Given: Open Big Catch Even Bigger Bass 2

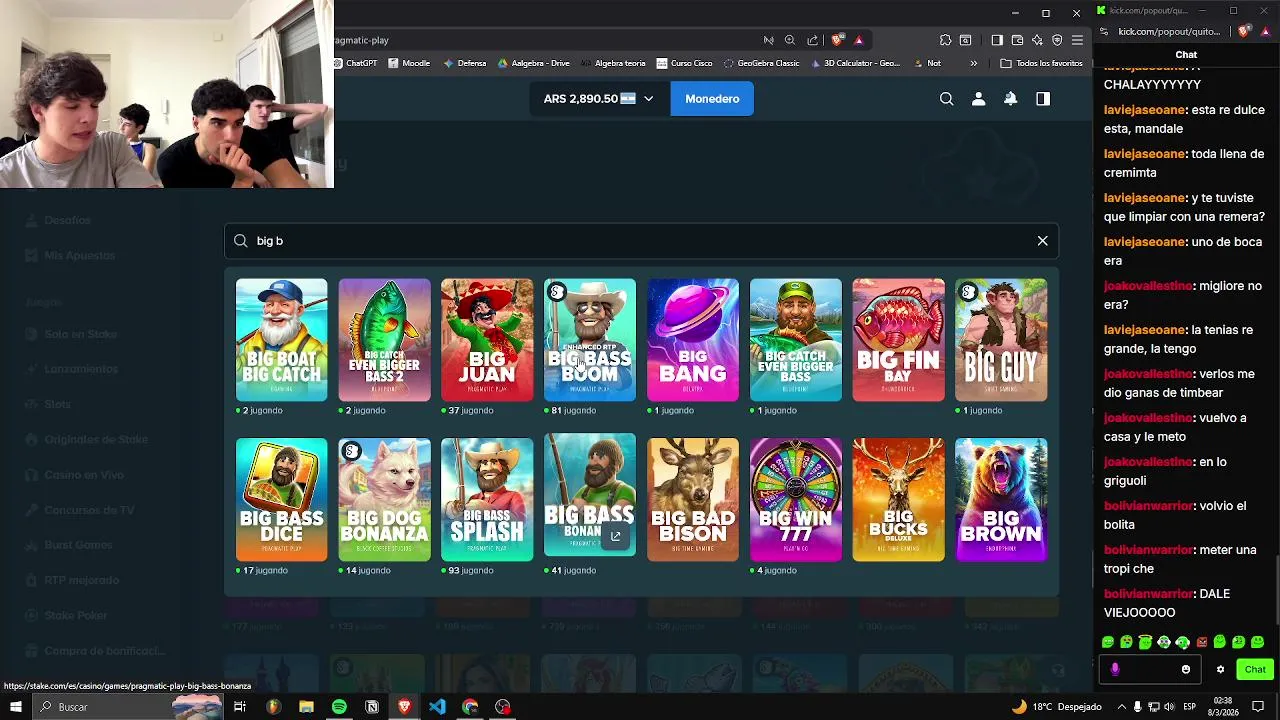Looking at the screenshot, I should pos(384,340).
